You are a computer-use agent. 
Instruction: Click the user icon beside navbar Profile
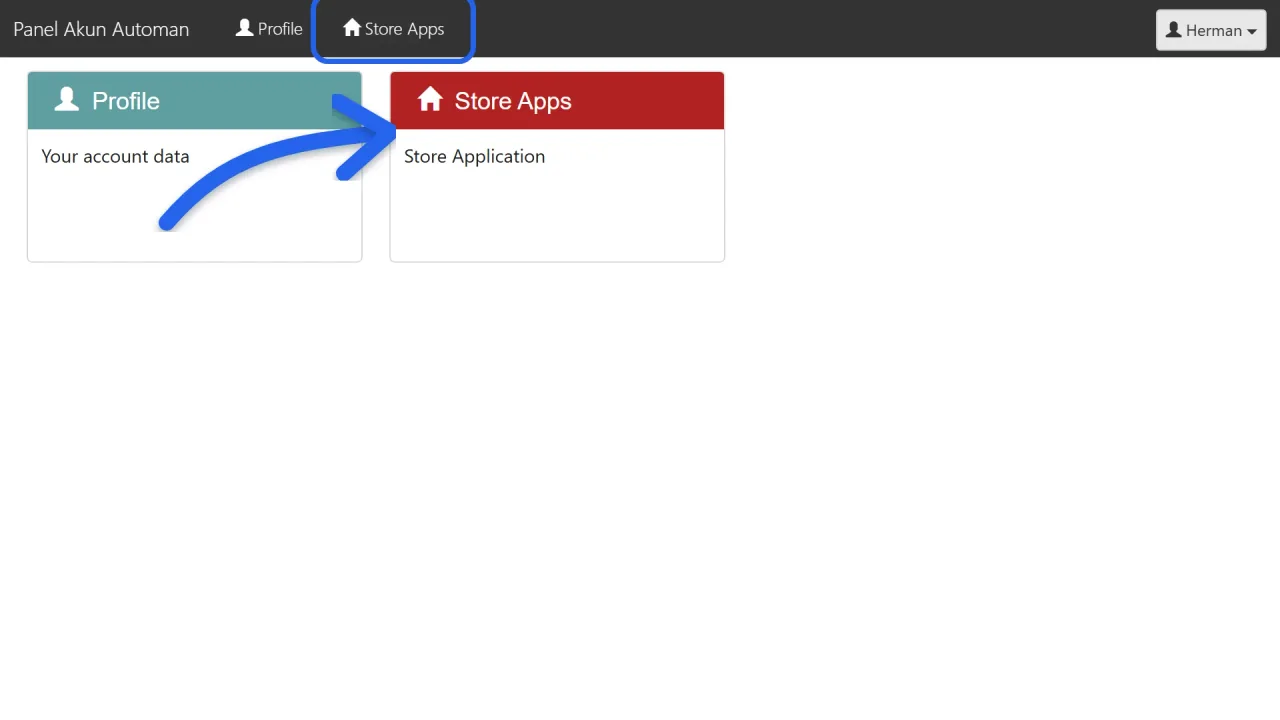click(x=244, y=28)
